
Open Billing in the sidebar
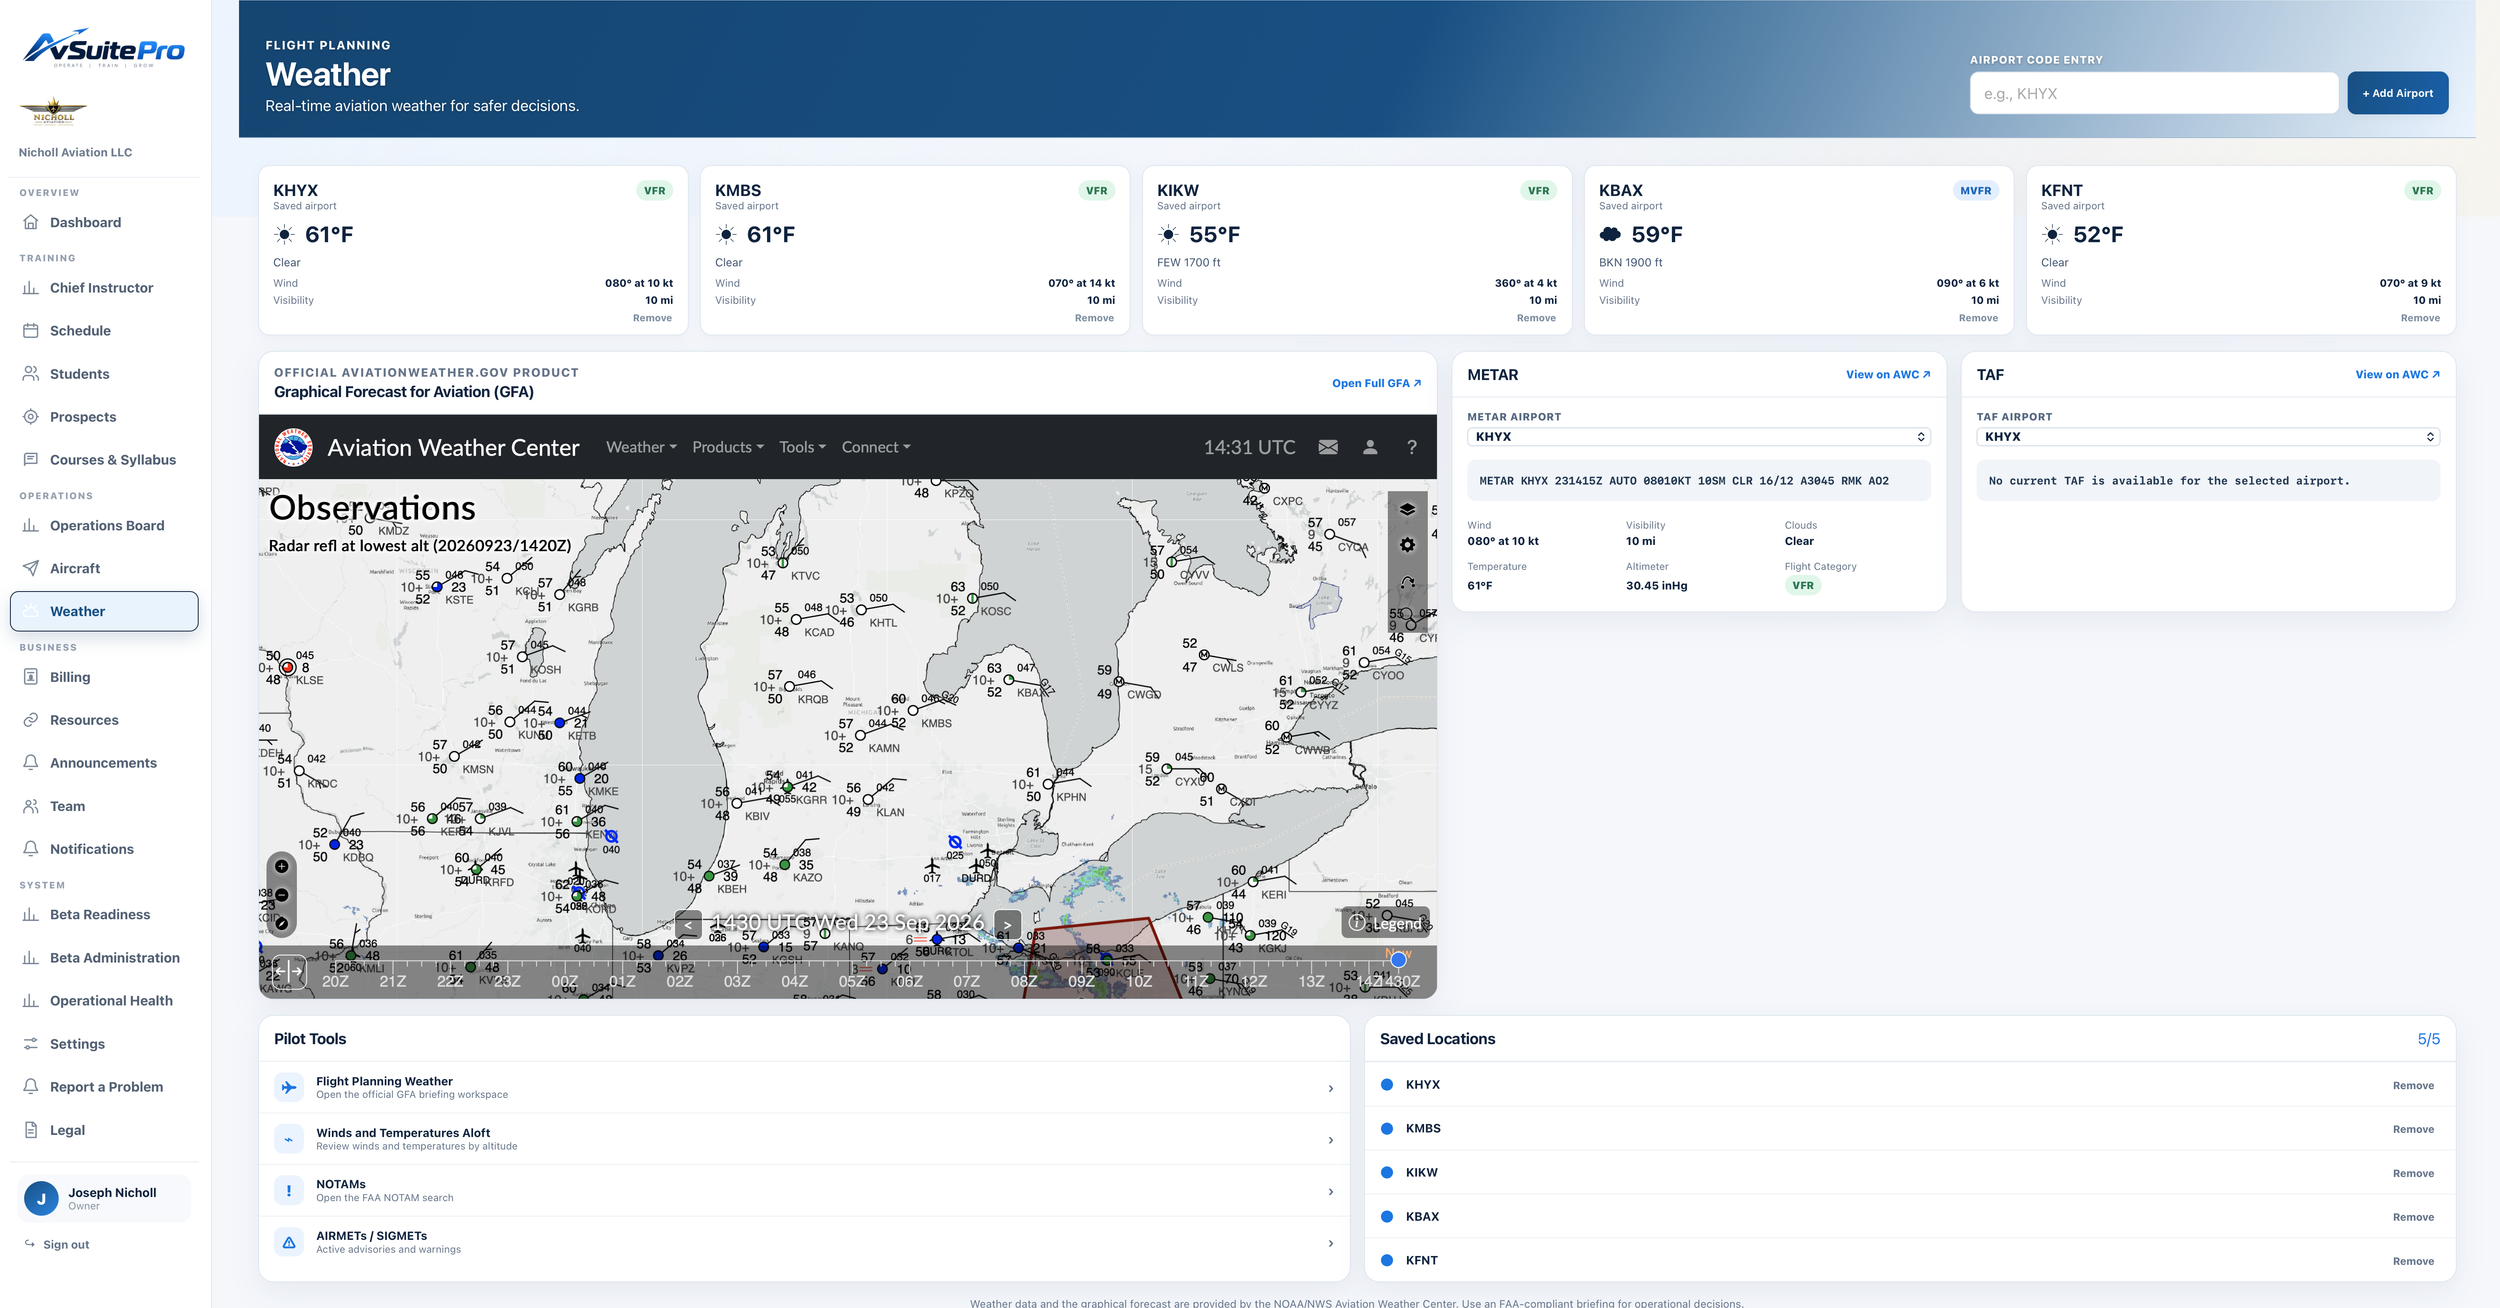[104, 677]
